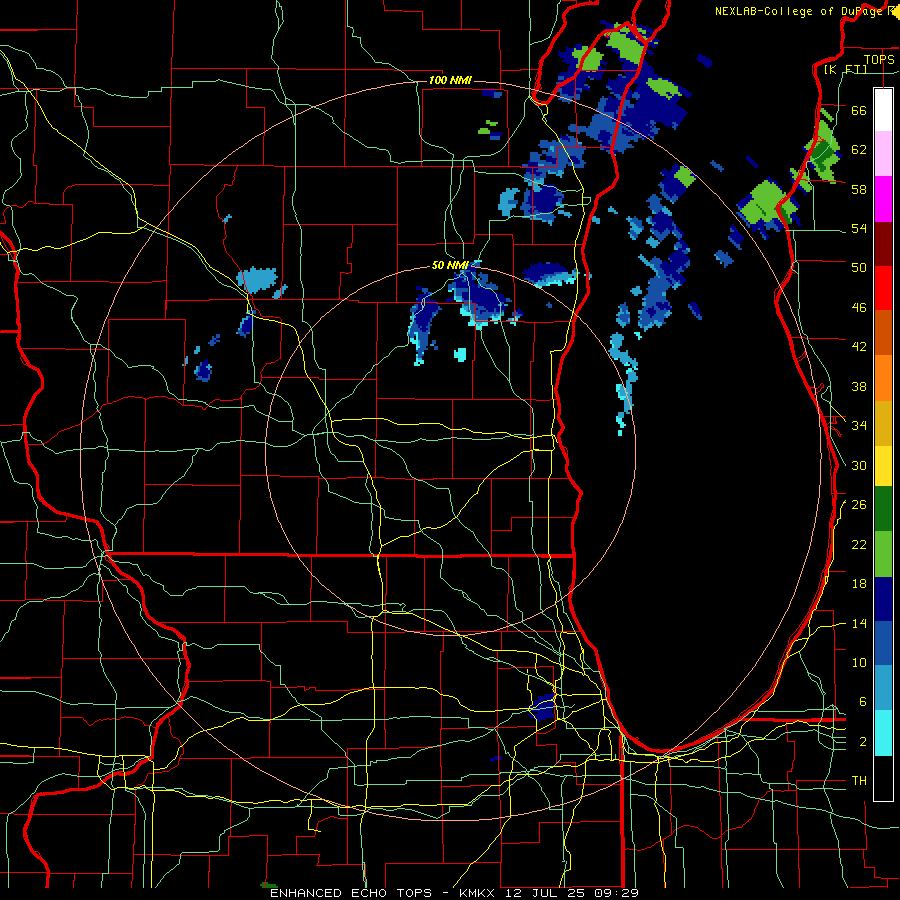
Task: Click the dark green legend color band
Action: [x=883, y=509]
